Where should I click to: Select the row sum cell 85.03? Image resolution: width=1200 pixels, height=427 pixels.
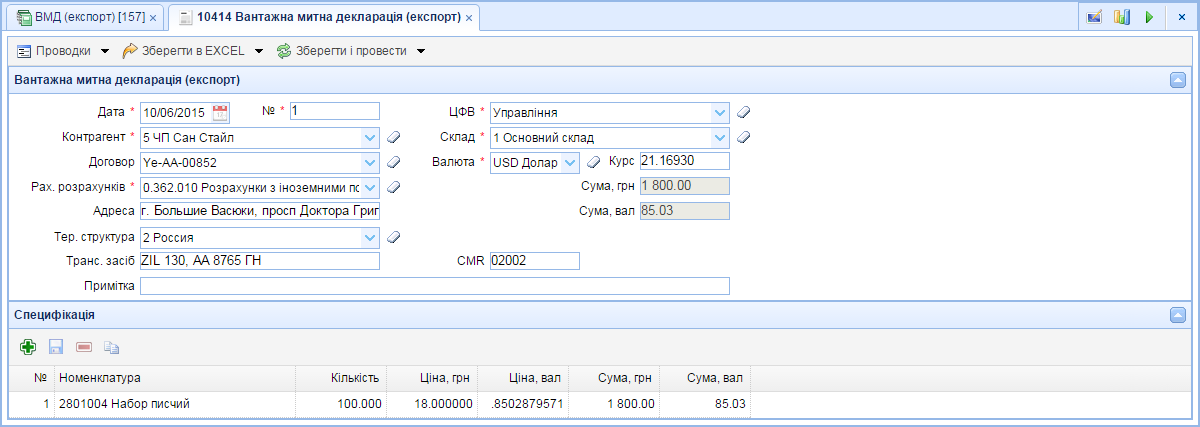(x=705, y=403)
